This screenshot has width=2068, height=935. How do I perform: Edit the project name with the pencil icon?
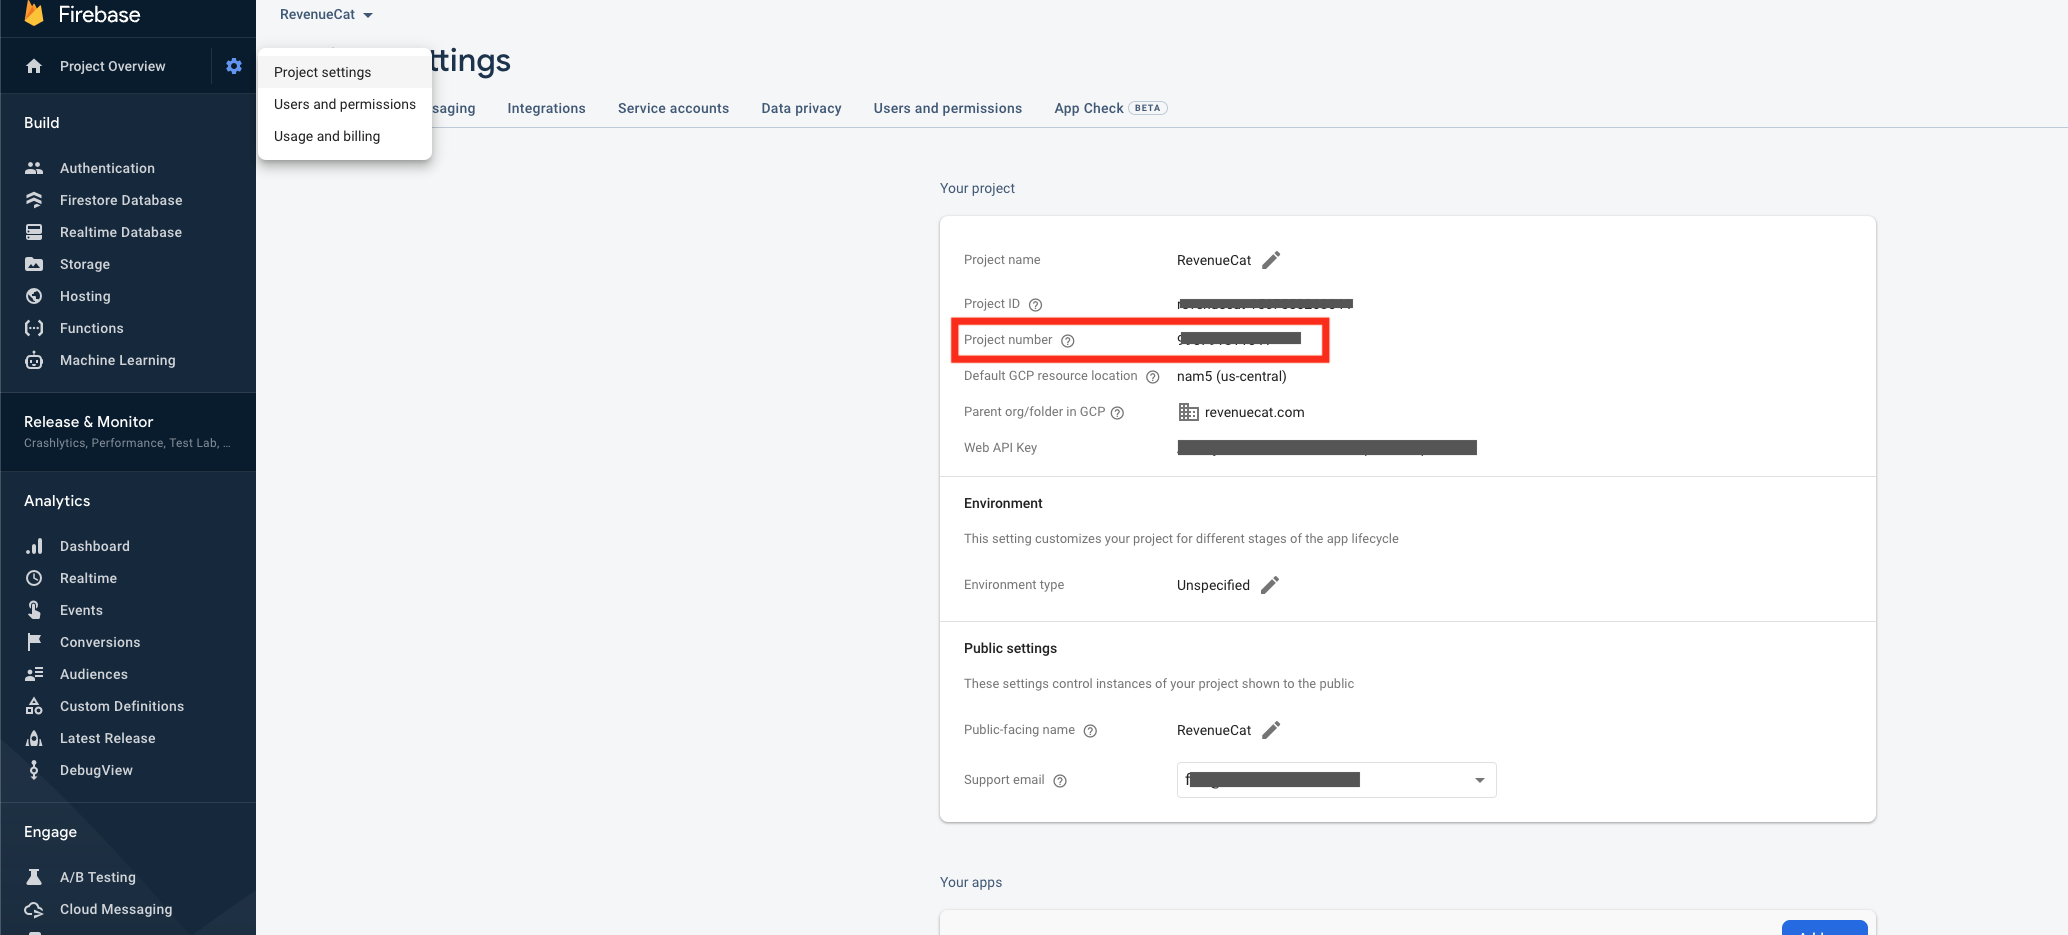coord(1271,260)
